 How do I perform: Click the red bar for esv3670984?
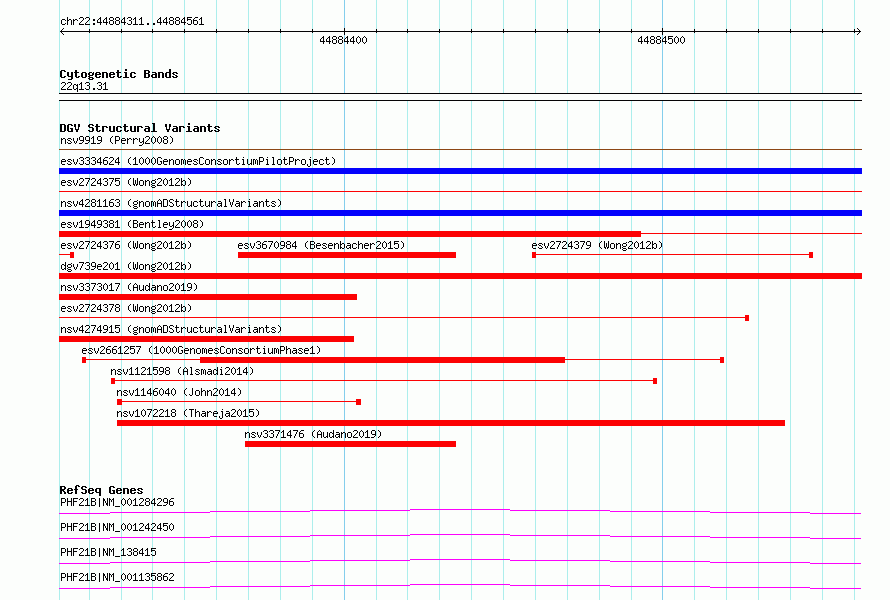point(347,255)
